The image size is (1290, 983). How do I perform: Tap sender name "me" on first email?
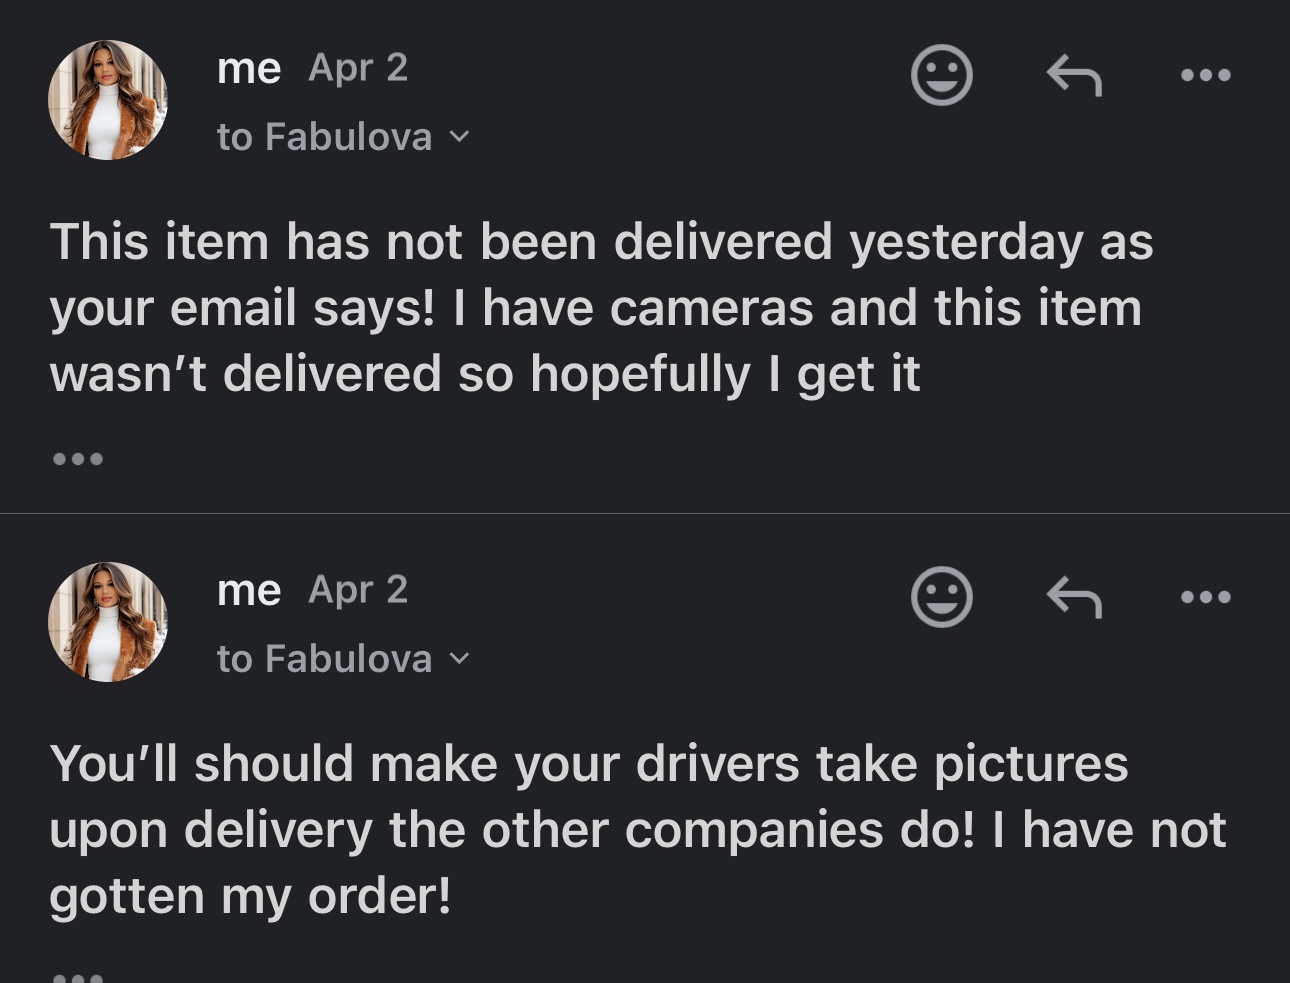249,69
